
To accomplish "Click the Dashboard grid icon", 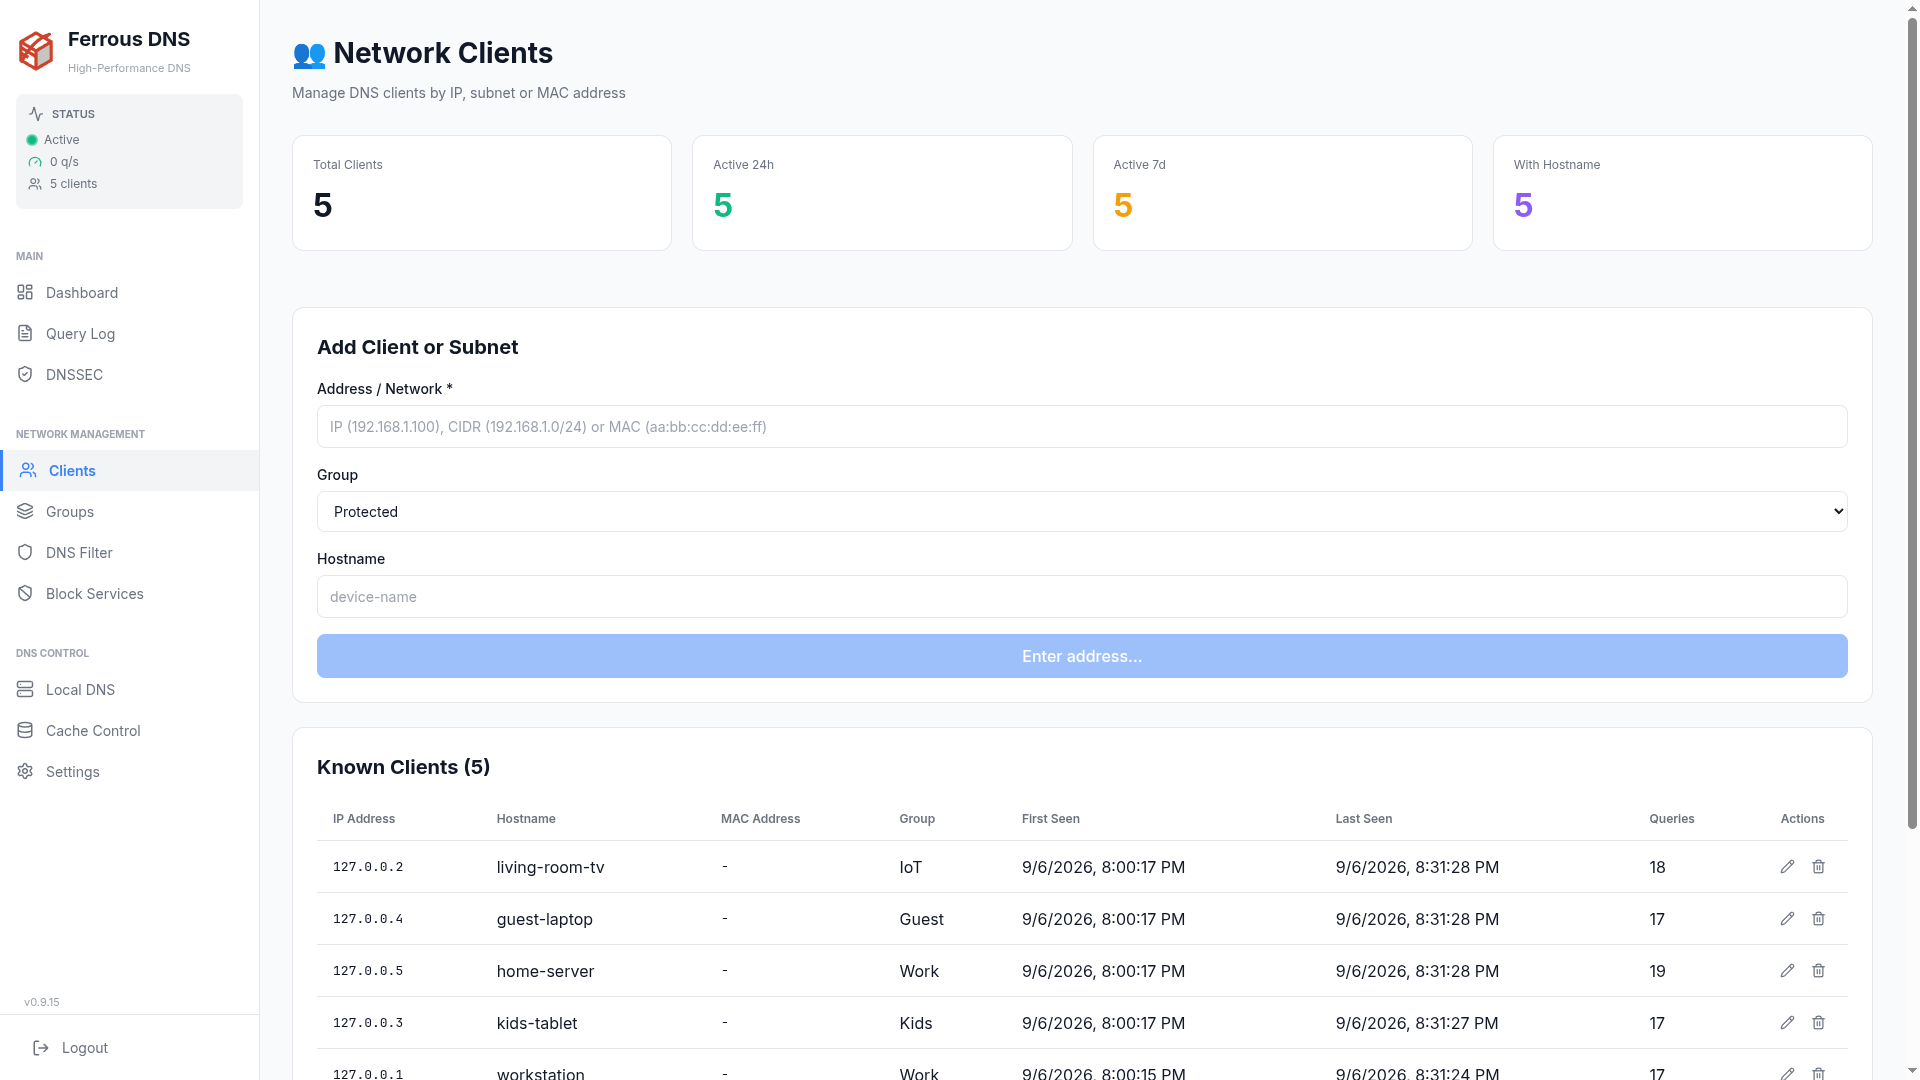I will tap(25, 292).
